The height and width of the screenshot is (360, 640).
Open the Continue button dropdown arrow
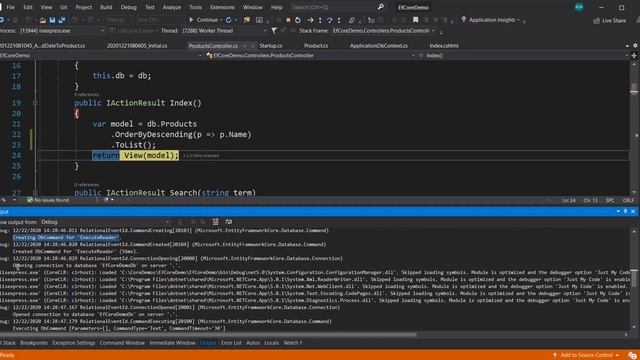point(221,20)
